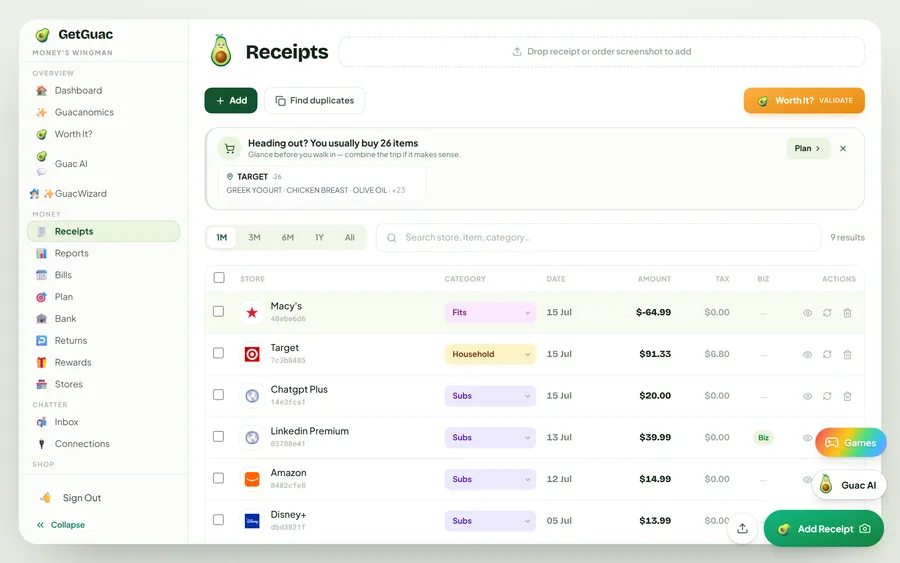Click the Disney+ store logo
The image size is (900, 563).
click(x=252, y=521)
